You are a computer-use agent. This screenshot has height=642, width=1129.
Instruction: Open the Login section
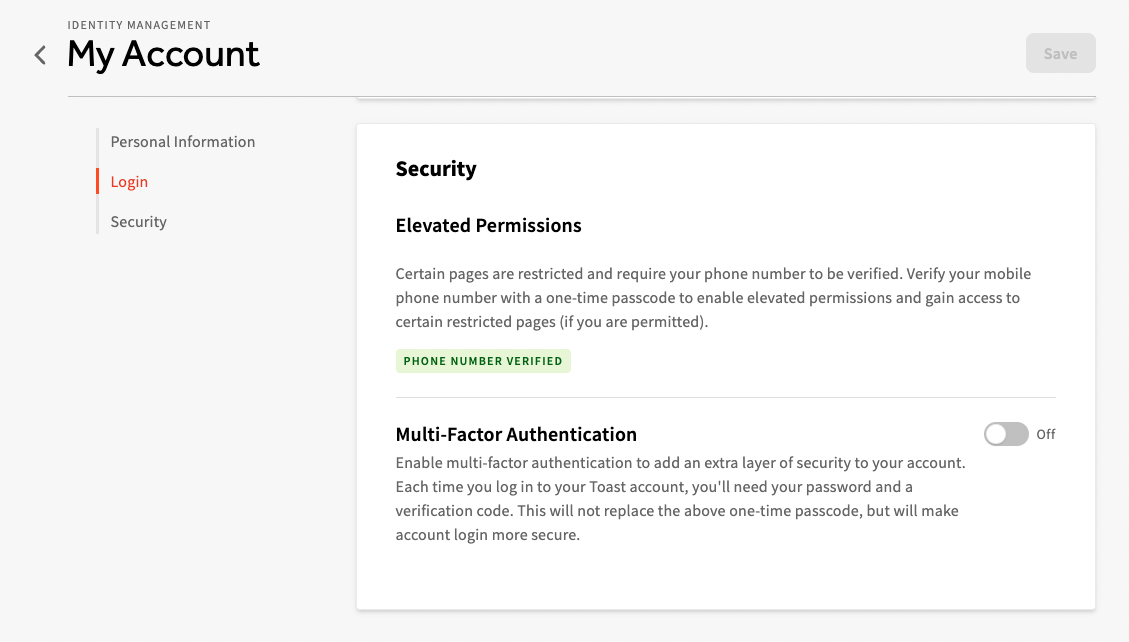(x=128, y=181)
